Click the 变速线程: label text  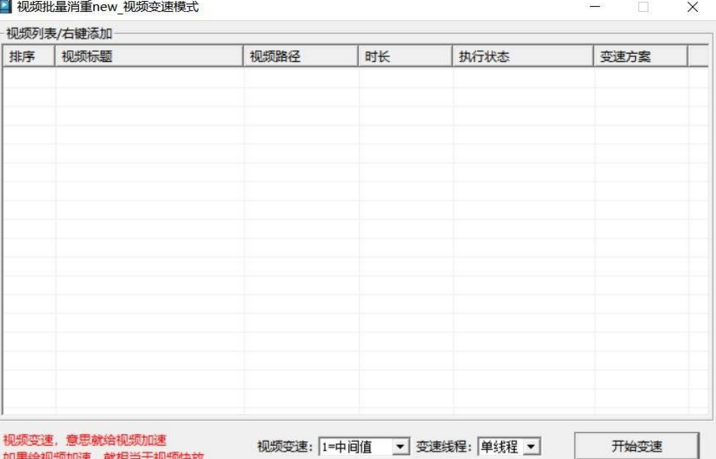pyautogui.click(x=445, y=446)
